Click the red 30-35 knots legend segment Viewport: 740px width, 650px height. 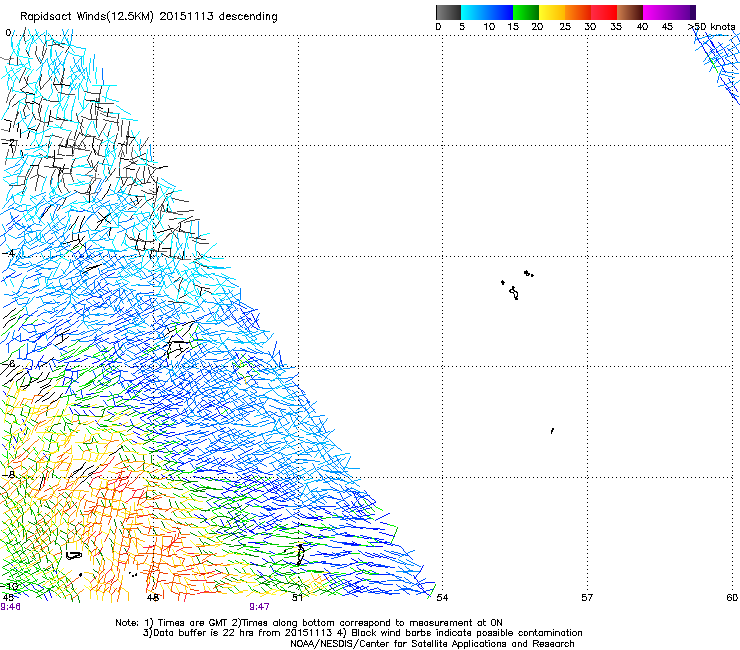(604, 12)
